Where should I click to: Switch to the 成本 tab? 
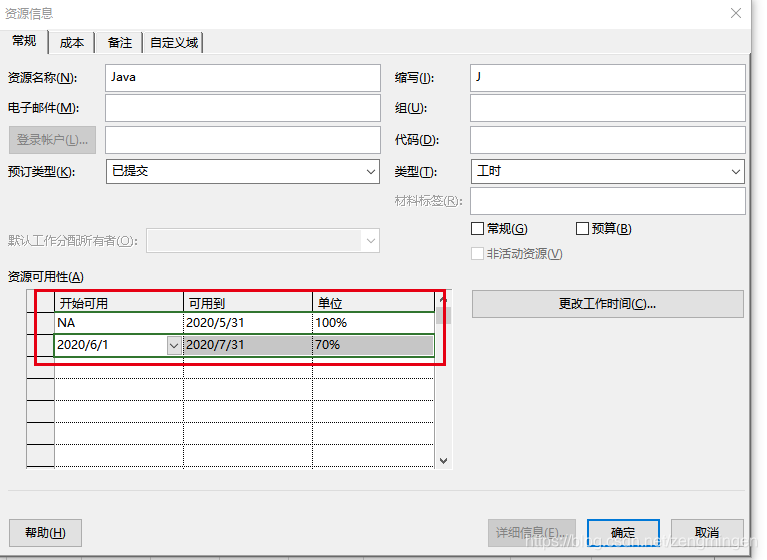click(71, 43)
